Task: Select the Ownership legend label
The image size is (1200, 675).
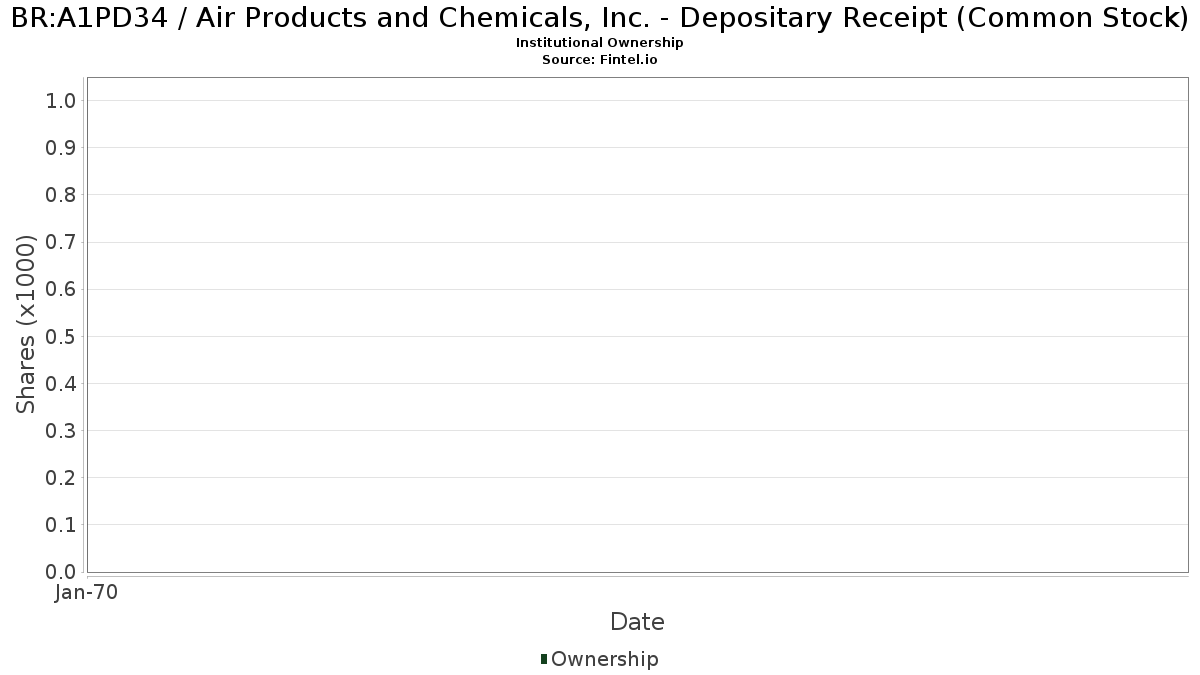Action: click(604, 659)
